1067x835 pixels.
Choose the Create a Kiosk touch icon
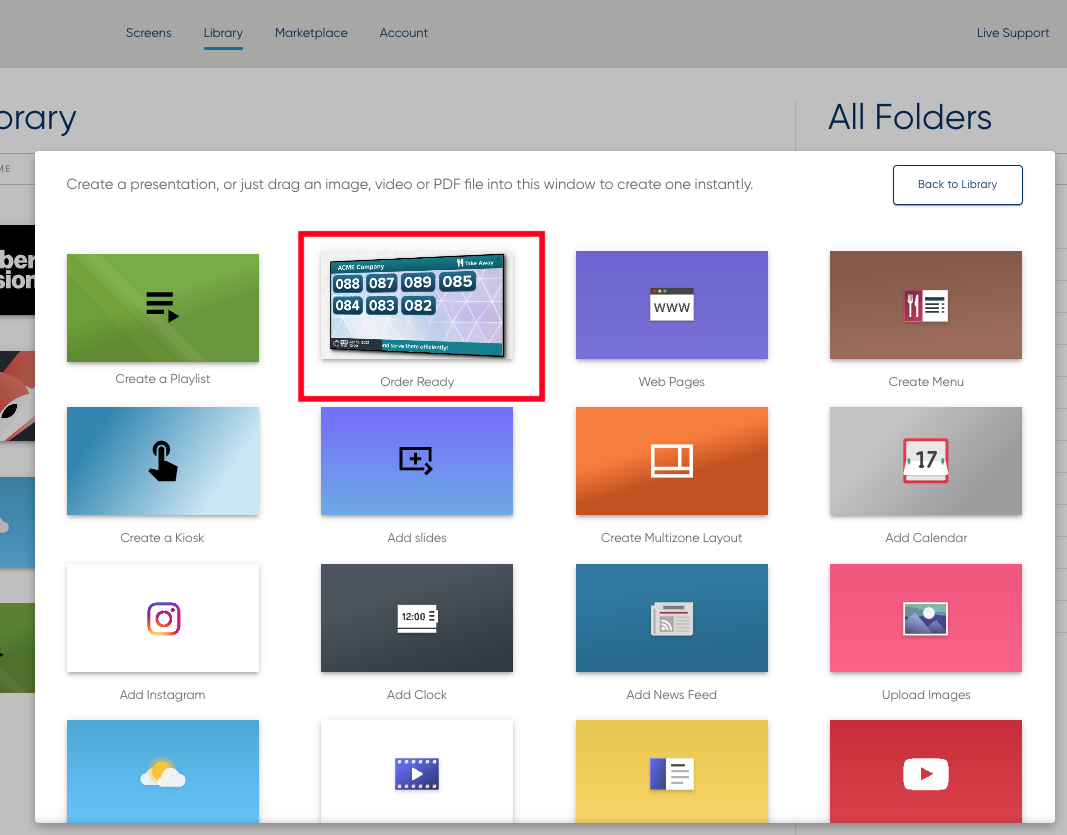pos(162,462)
